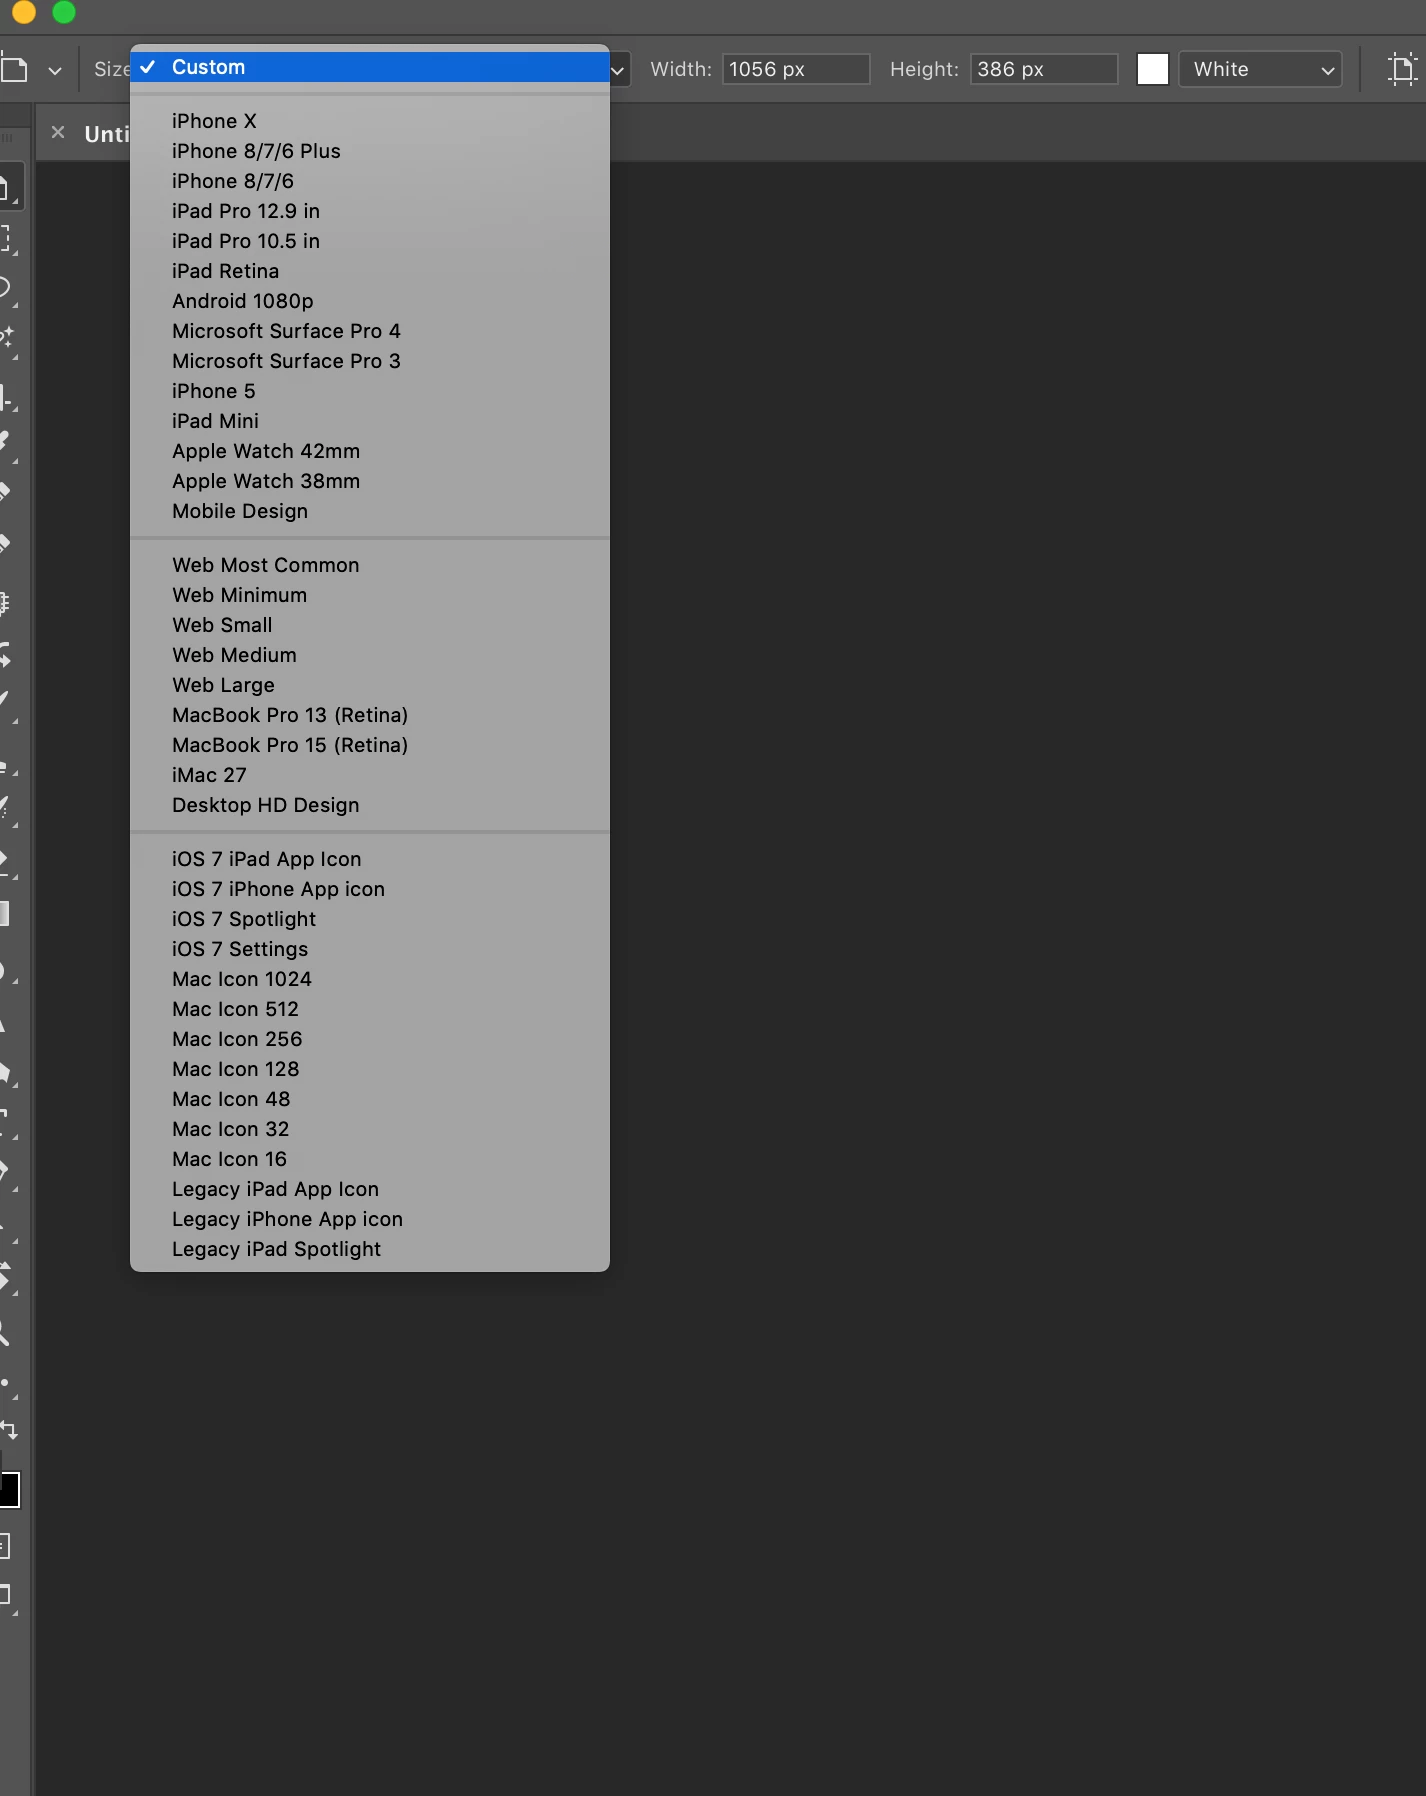Select iPad Pro 10.5 in size
The image size is (1426, 1796).
pyautogui.click(x=370, y=241)
